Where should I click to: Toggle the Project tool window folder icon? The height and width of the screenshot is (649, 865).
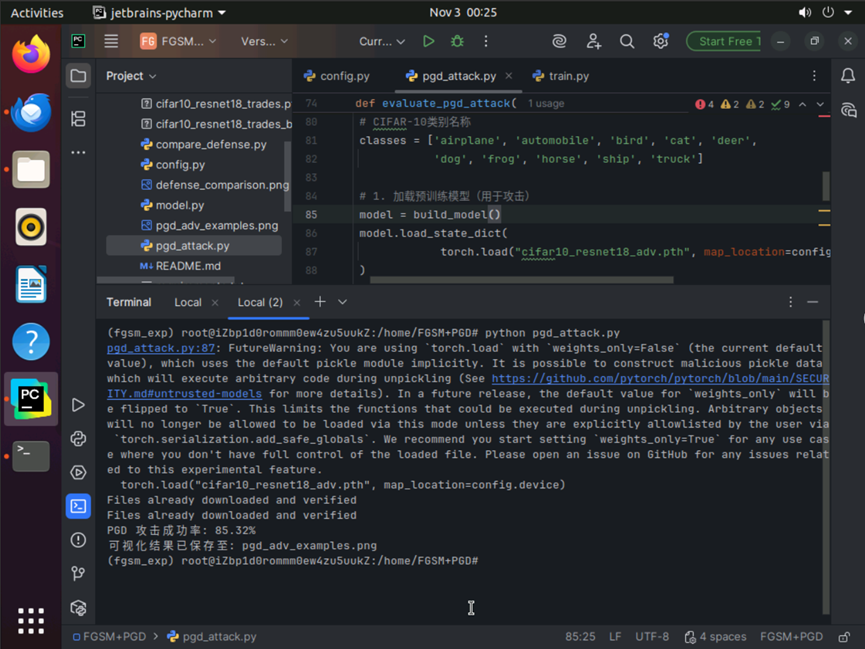pos(78,76)
